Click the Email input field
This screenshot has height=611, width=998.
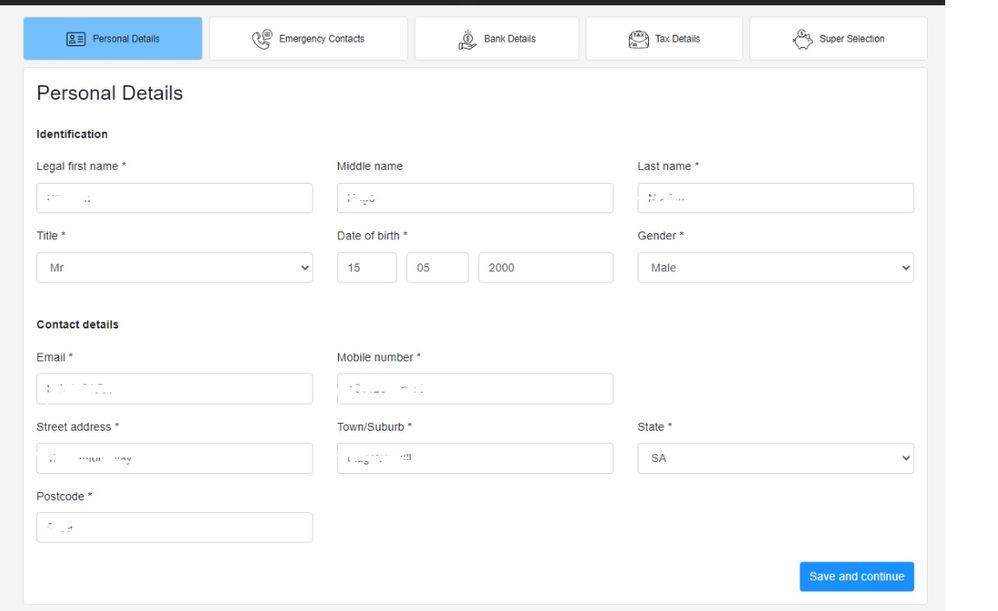pos(174,389)
